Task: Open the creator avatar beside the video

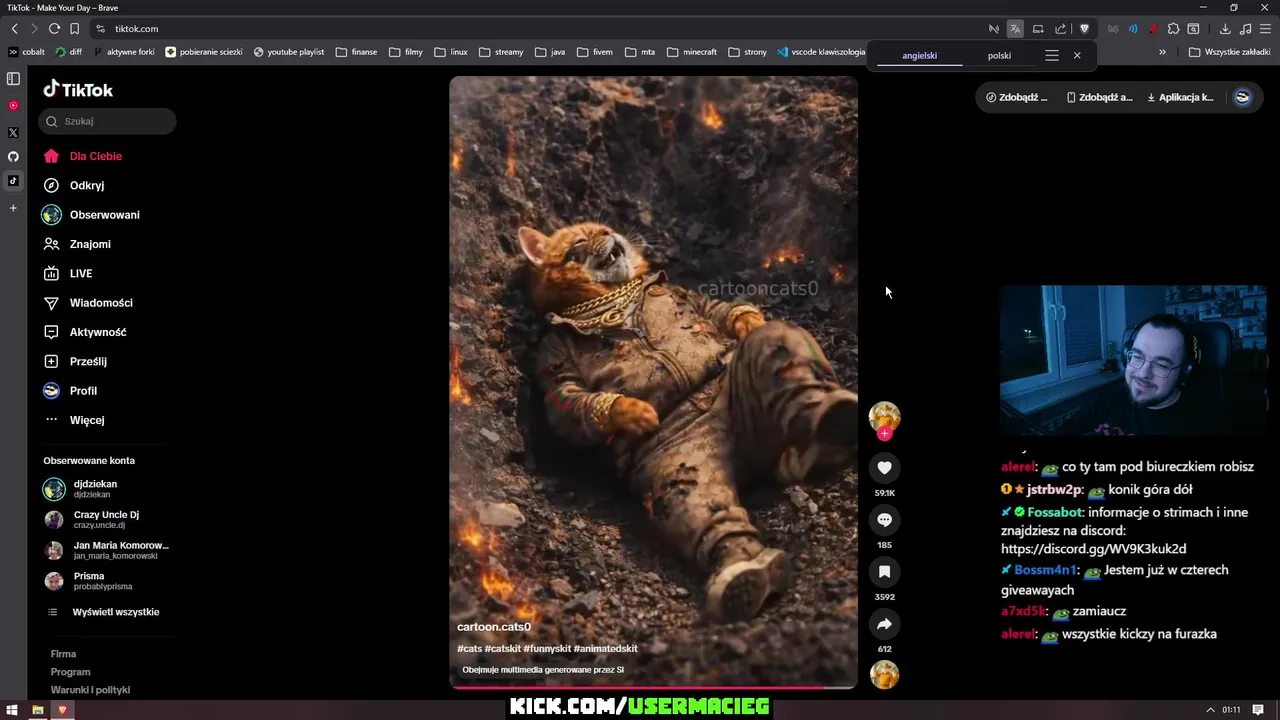Action: [884, 416]
